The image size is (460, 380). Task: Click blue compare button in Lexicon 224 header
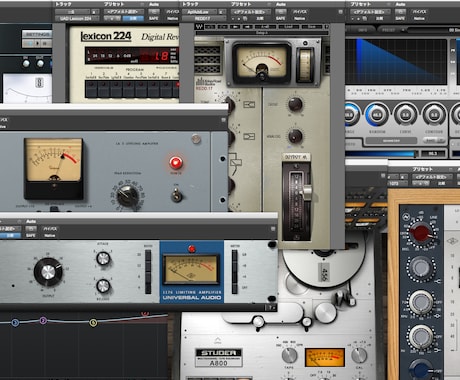[133, 18]
